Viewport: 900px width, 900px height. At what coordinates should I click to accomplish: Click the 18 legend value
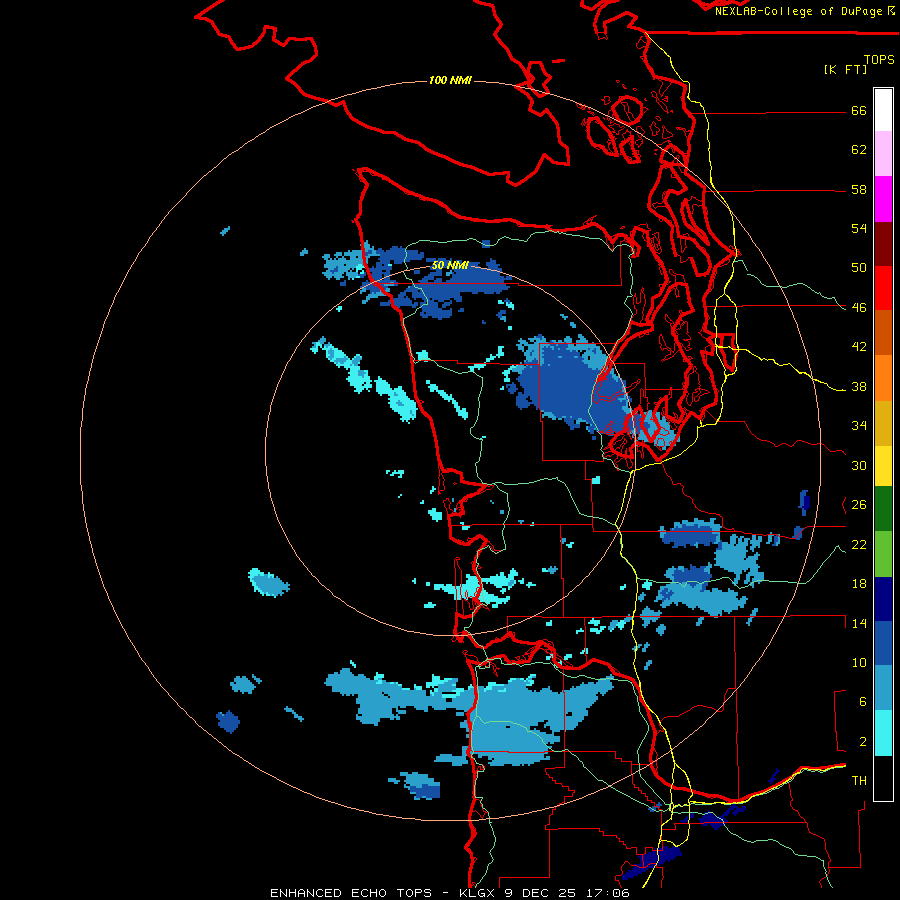(859, 584)
